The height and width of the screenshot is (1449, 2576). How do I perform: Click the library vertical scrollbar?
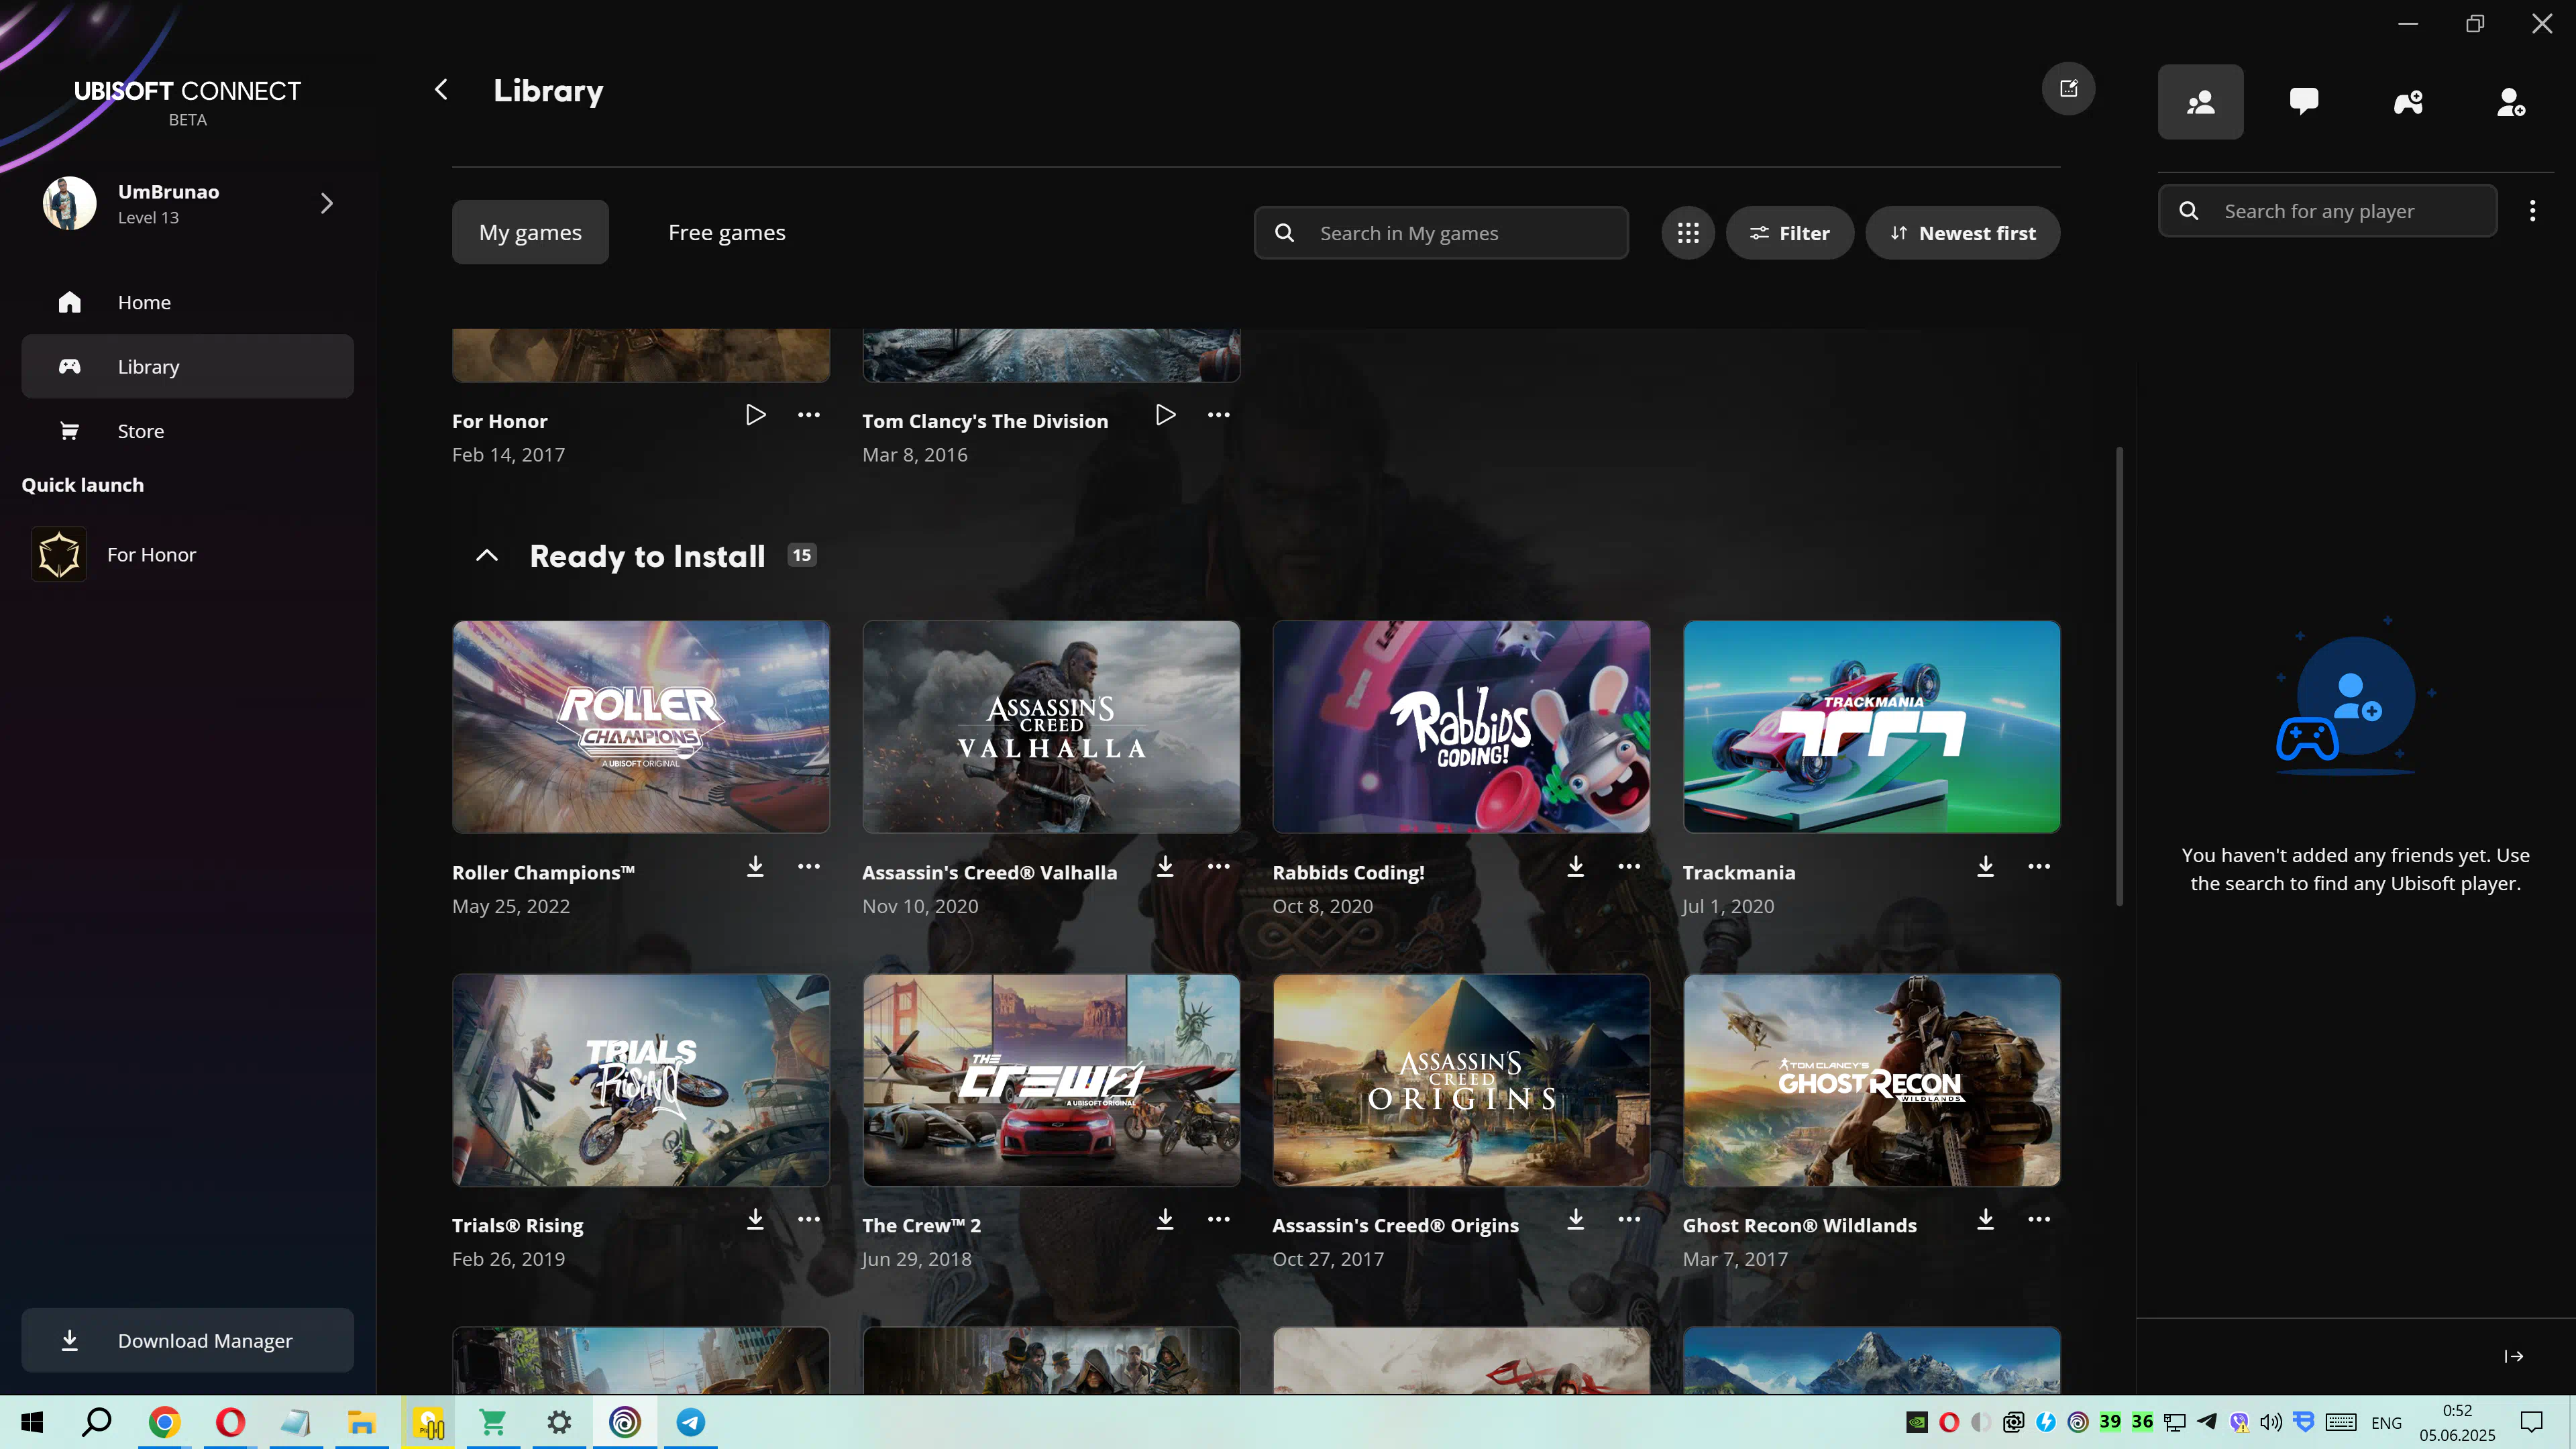tap(2119, 676)
